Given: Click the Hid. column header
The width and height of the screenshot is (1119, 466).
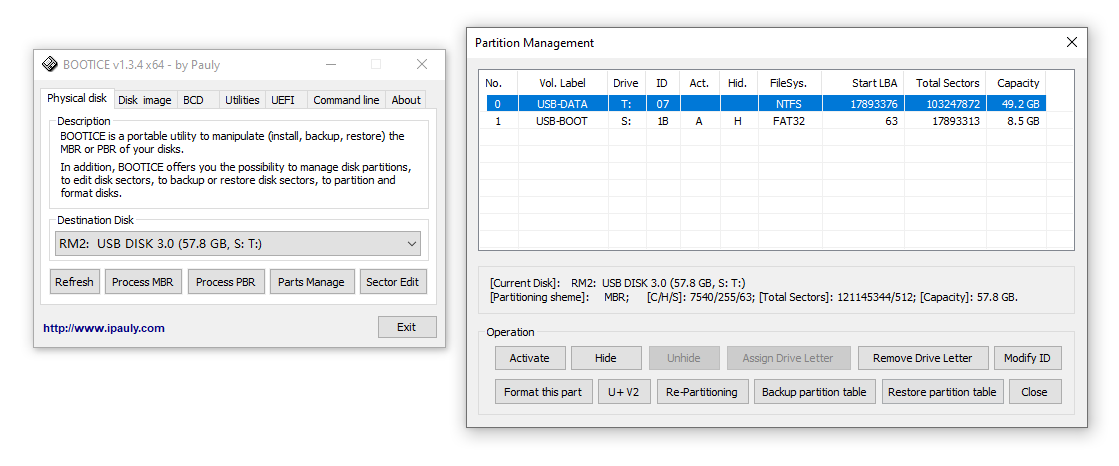Looking at the screenshot, I should [x=737, y=83].
